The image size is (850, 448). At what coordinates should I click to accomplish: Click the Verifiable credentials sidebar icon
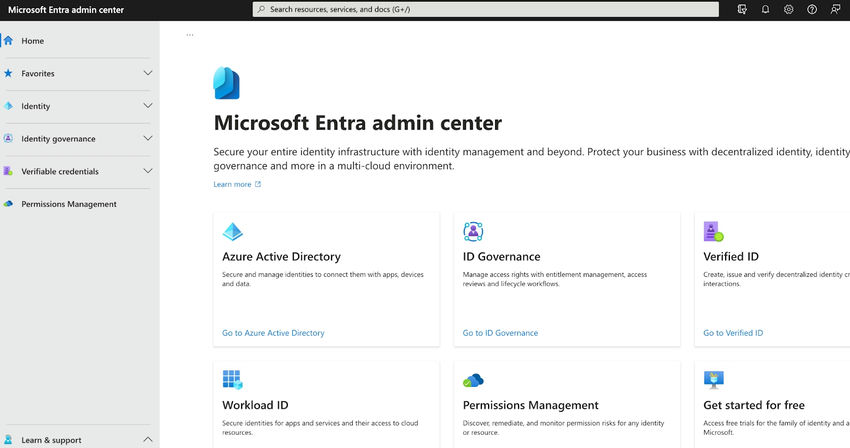pos(8,171)
